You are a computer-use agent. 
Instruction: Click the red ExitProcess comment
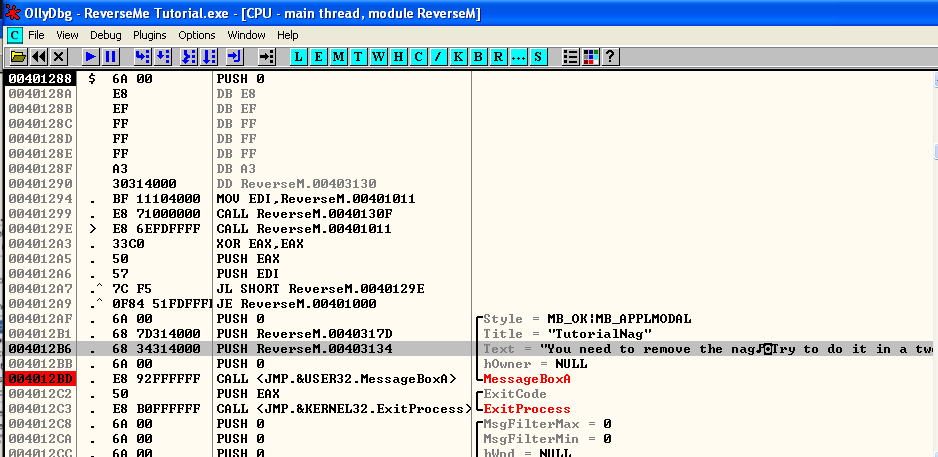pyautogui.click(x=526, y=409)
